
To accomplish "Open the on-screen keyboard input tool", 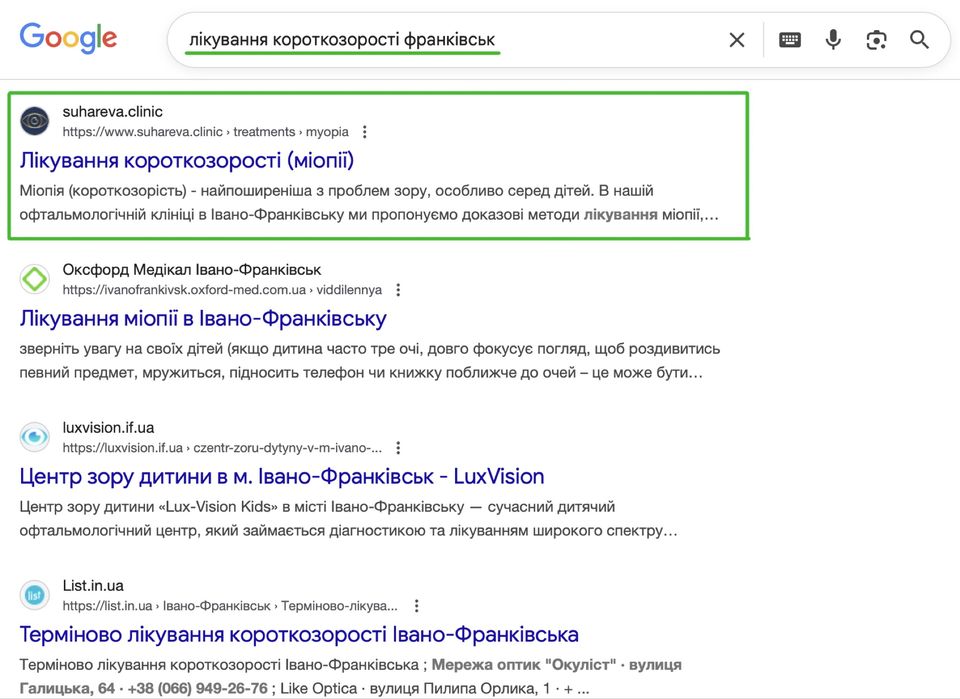I will [790, 40].
